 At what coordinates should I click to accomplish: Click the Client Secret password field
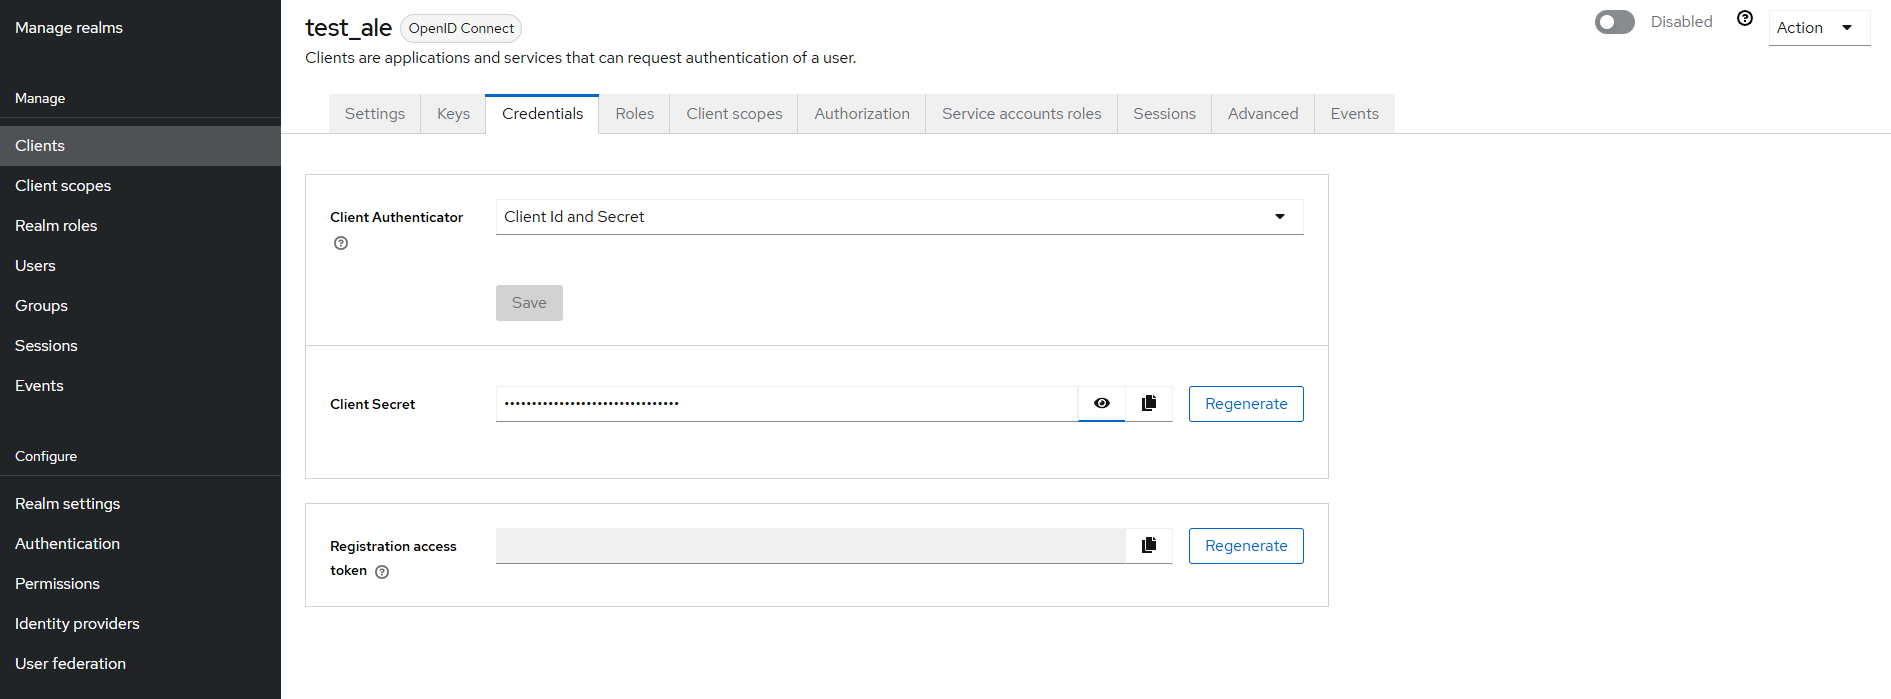(x=785, y=404)
